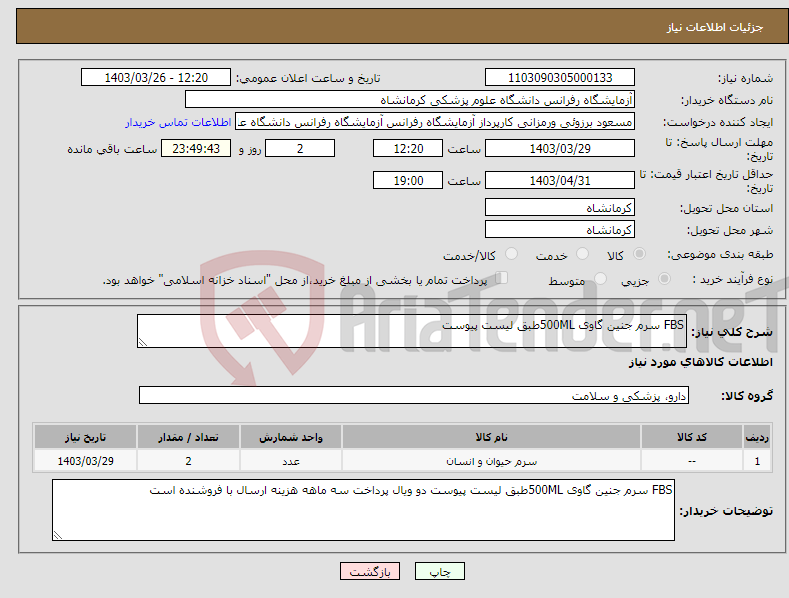
Task: Click the استان محل تحویل field کرمانشاه
Action: click(x=560, y=207)
